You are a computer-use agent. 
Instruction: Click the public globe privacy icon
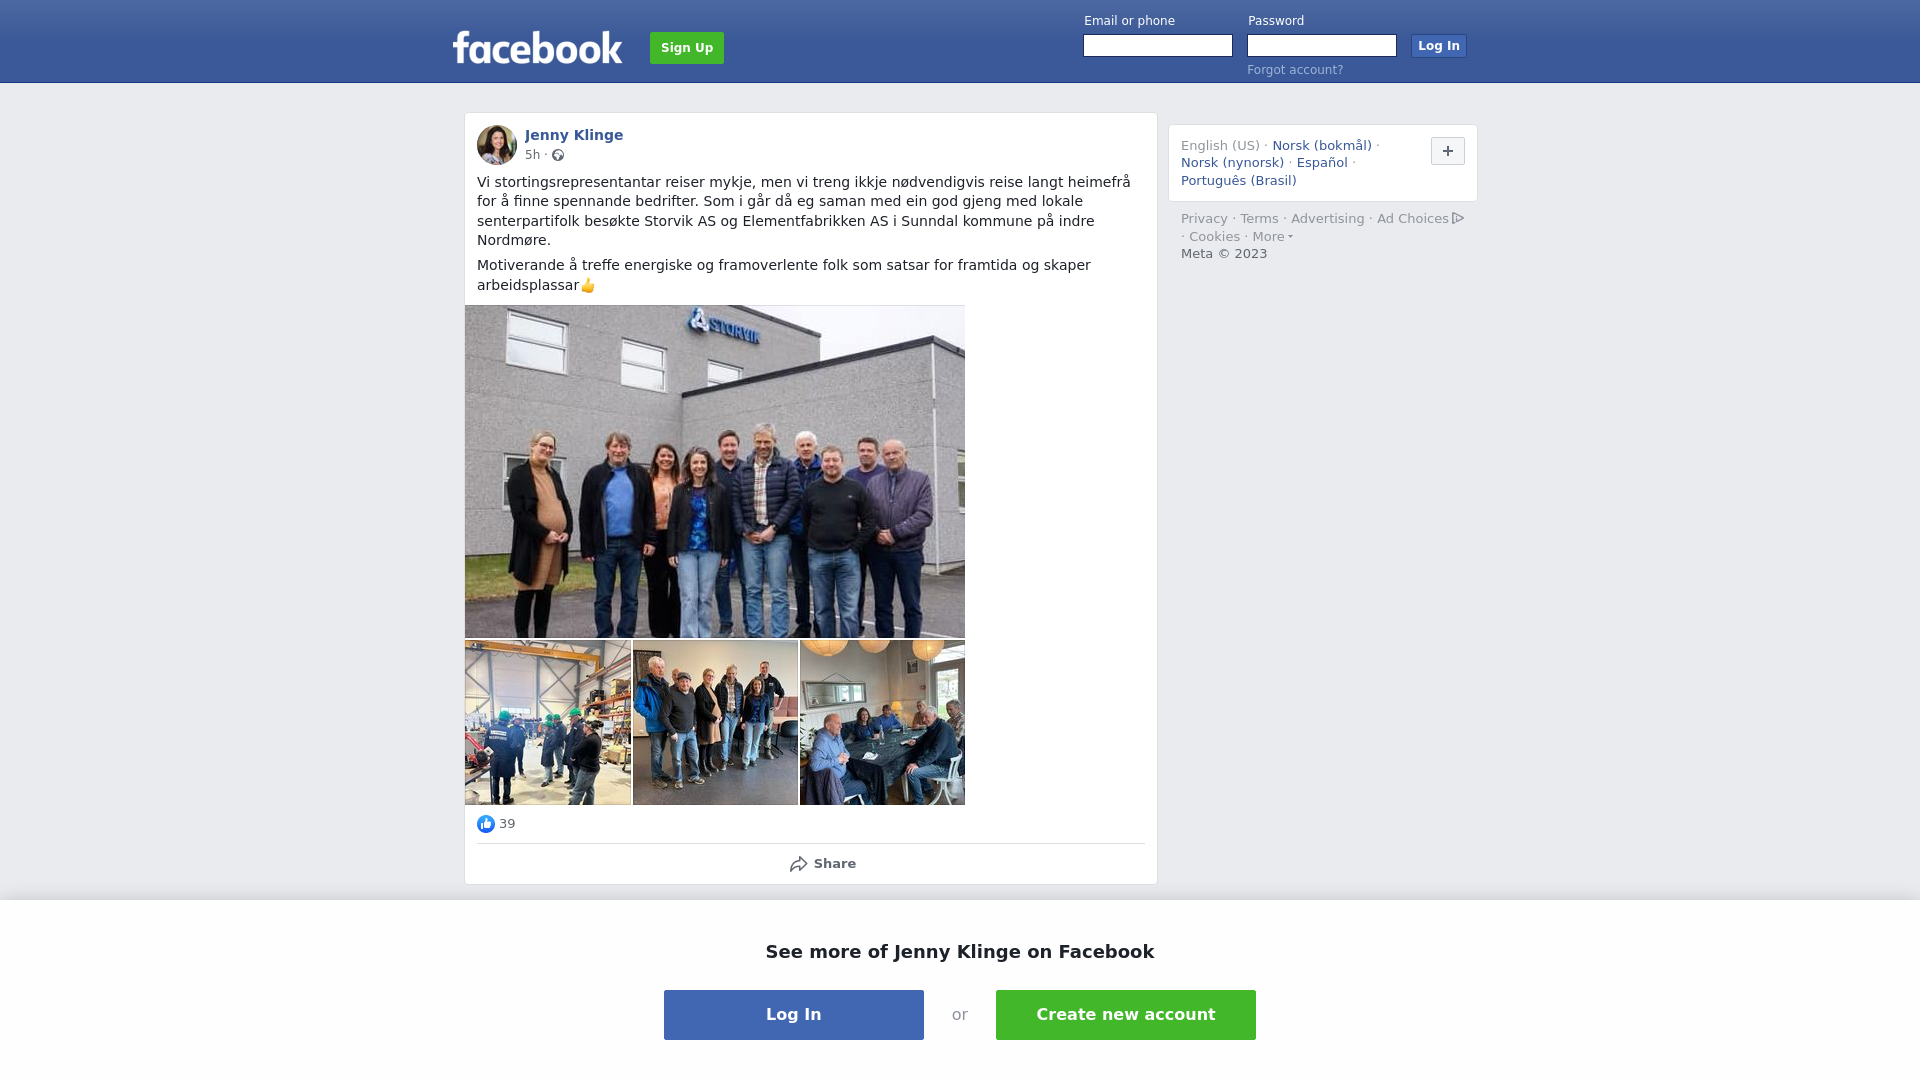click(558, 155)
